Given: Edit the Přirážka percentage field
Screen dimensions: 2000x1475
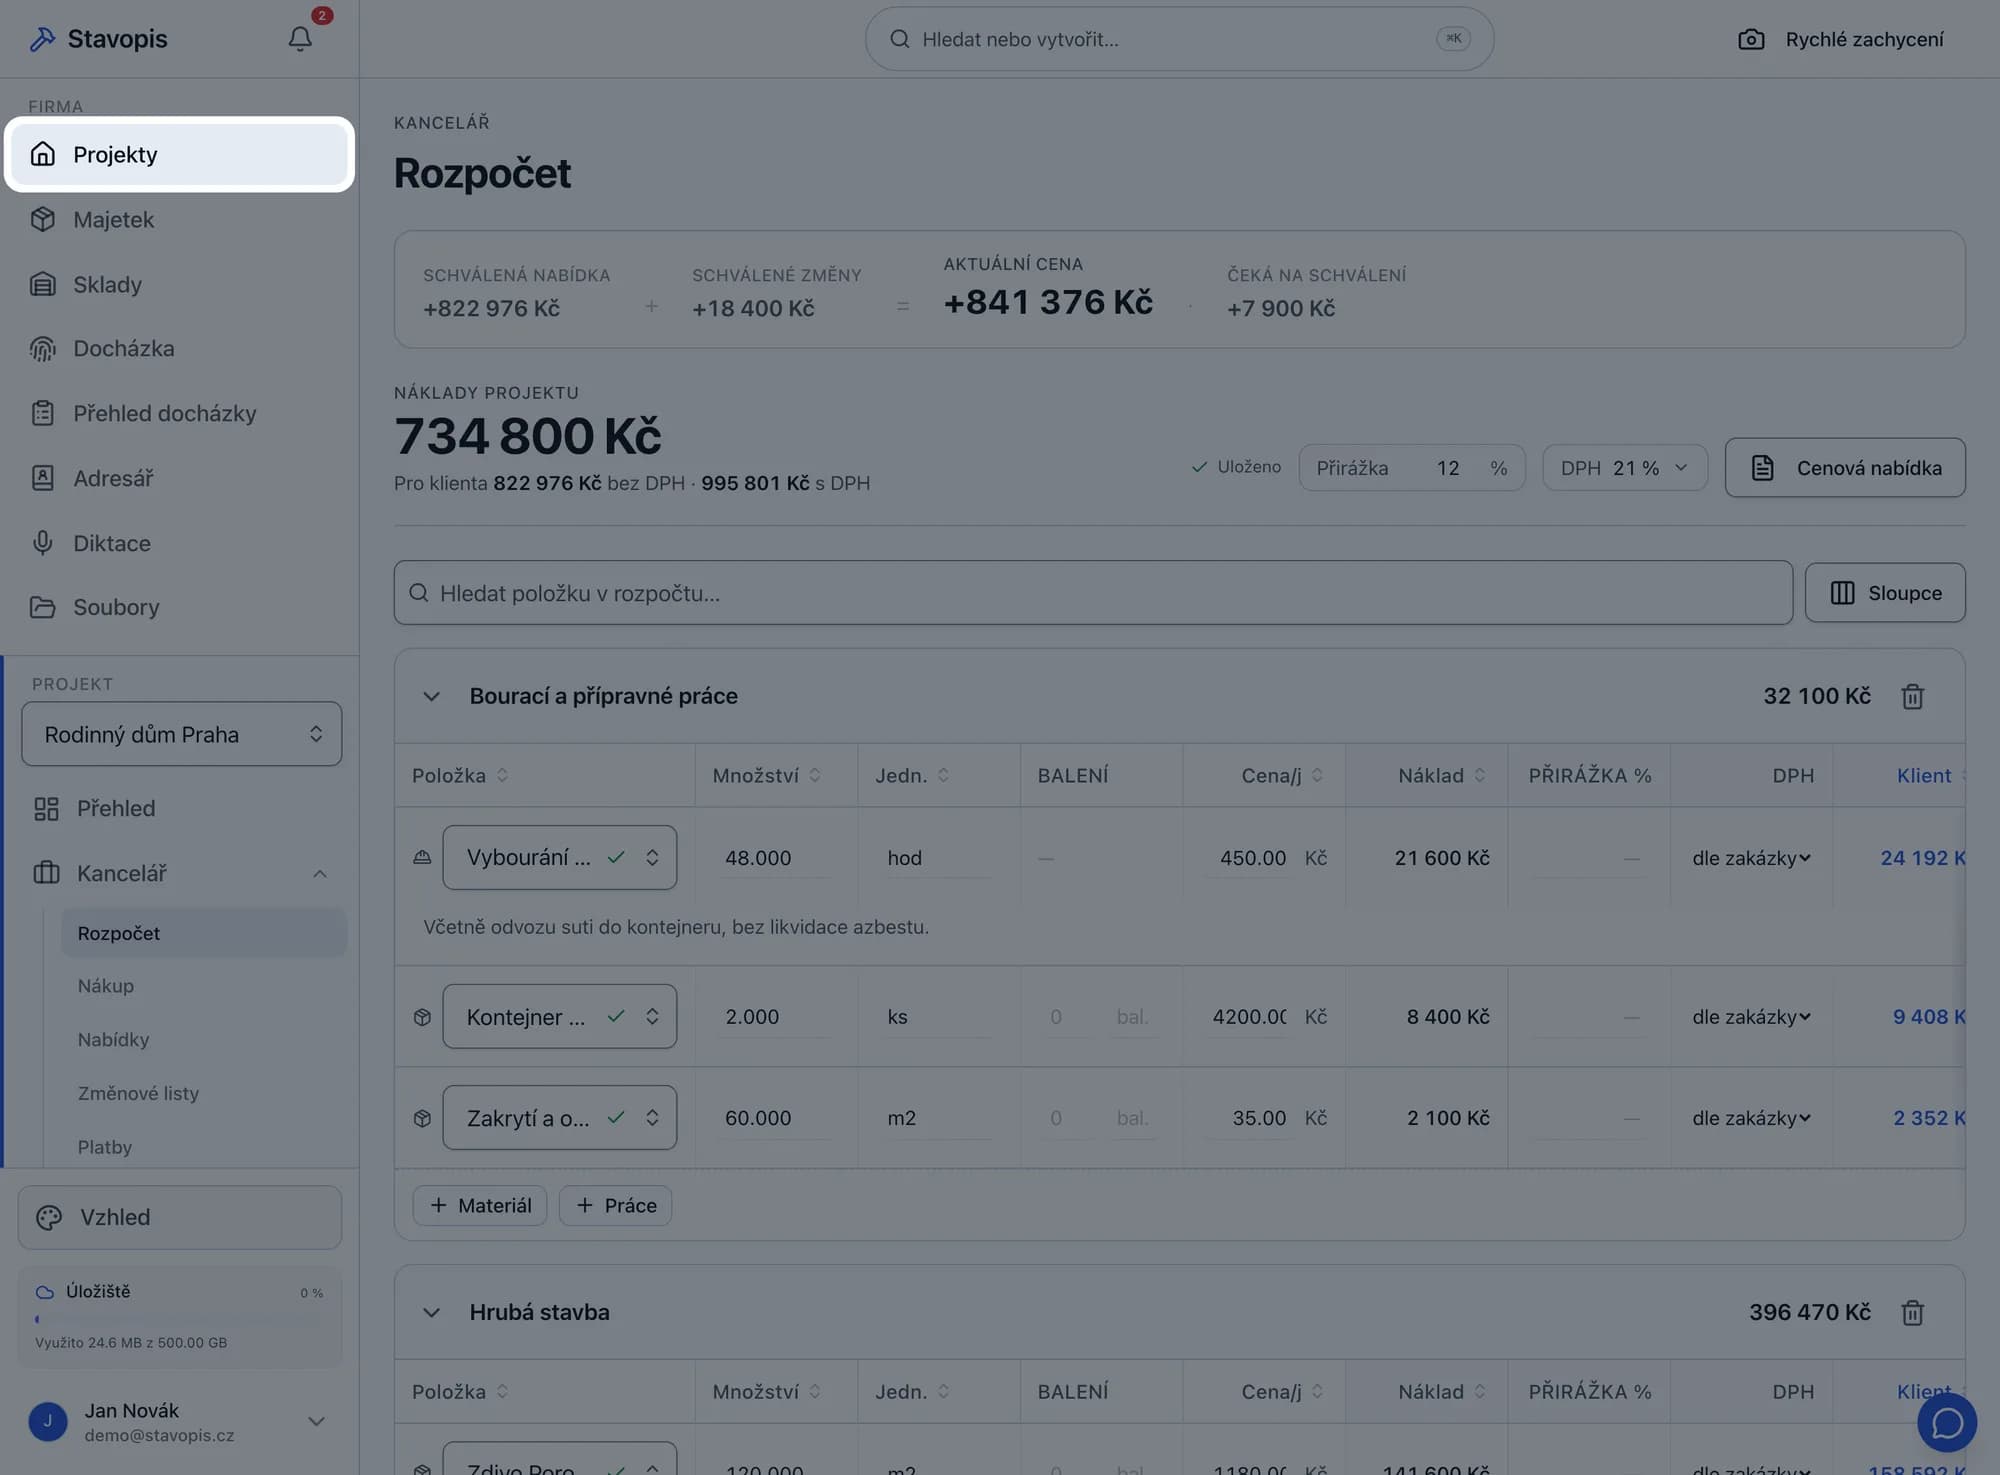Looking at the screenshot, I should (1412, 468).
